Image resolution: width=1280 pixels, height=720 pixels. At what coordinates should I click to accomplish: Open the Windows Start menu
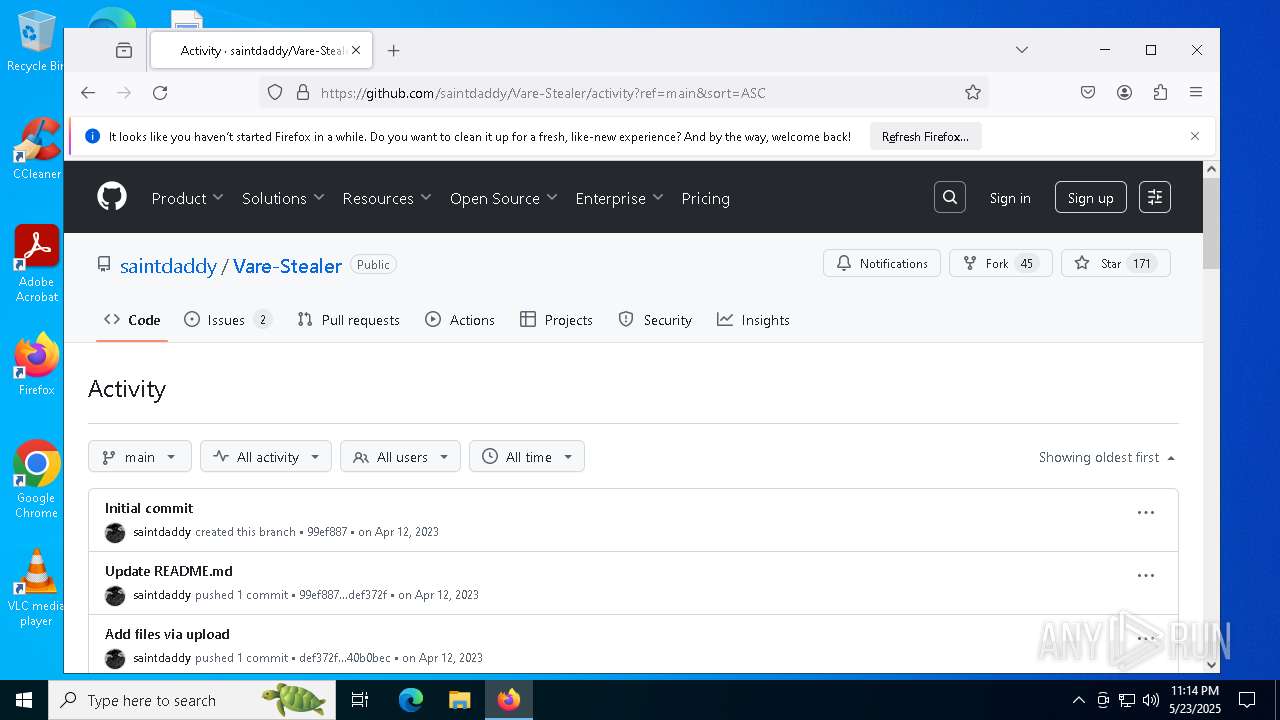[24, 700]
